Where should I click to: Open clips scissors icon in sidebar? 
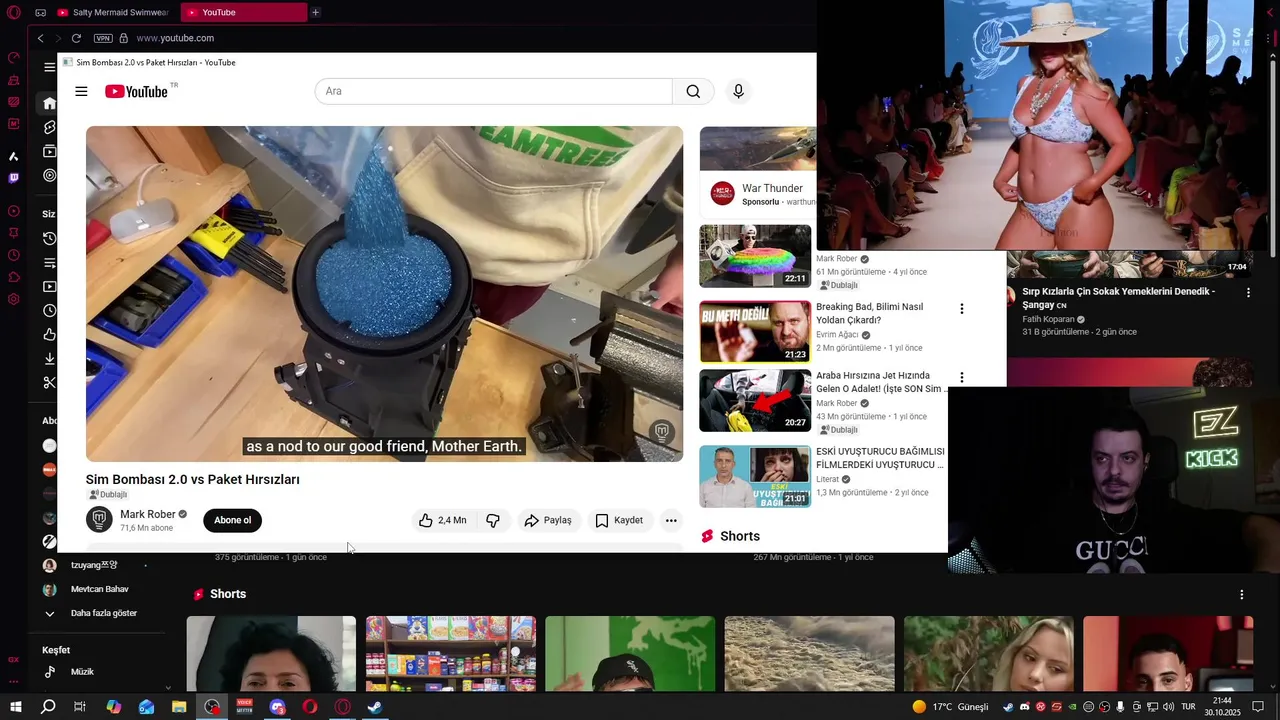[x=49, y=383]
